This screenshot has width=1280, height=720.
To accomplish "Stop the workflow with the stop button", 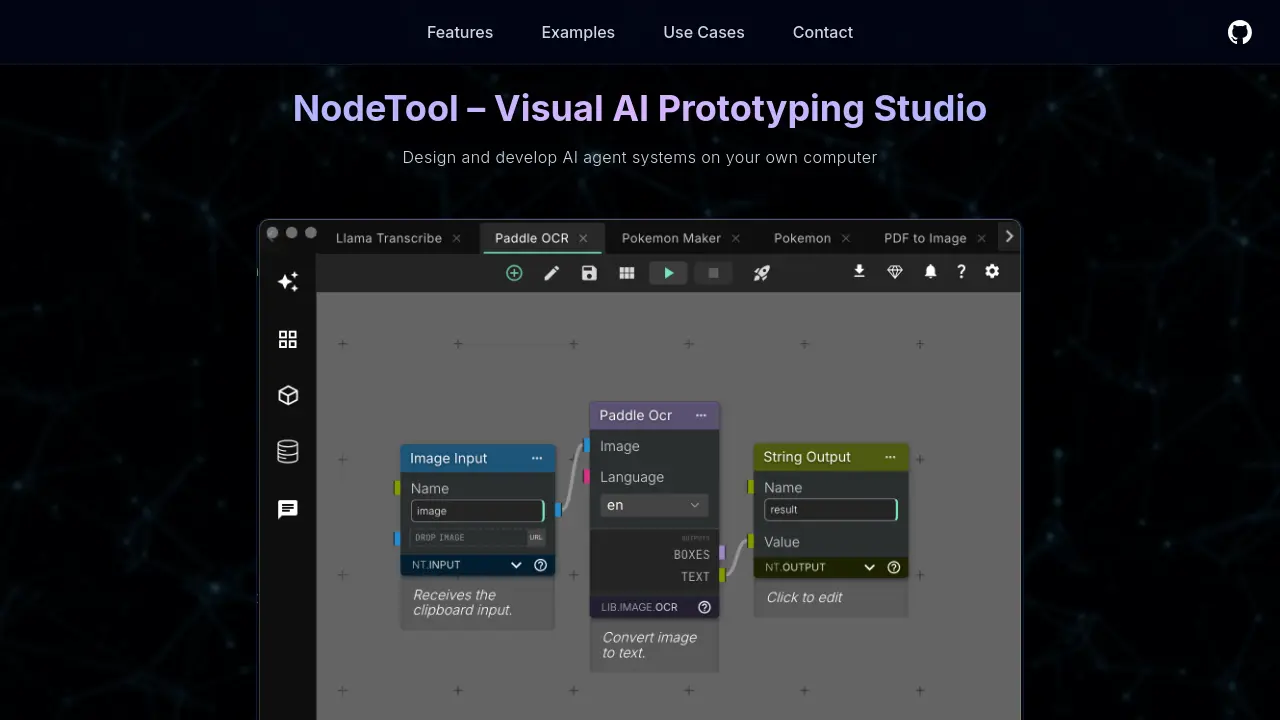I will (x=713, y=273).
